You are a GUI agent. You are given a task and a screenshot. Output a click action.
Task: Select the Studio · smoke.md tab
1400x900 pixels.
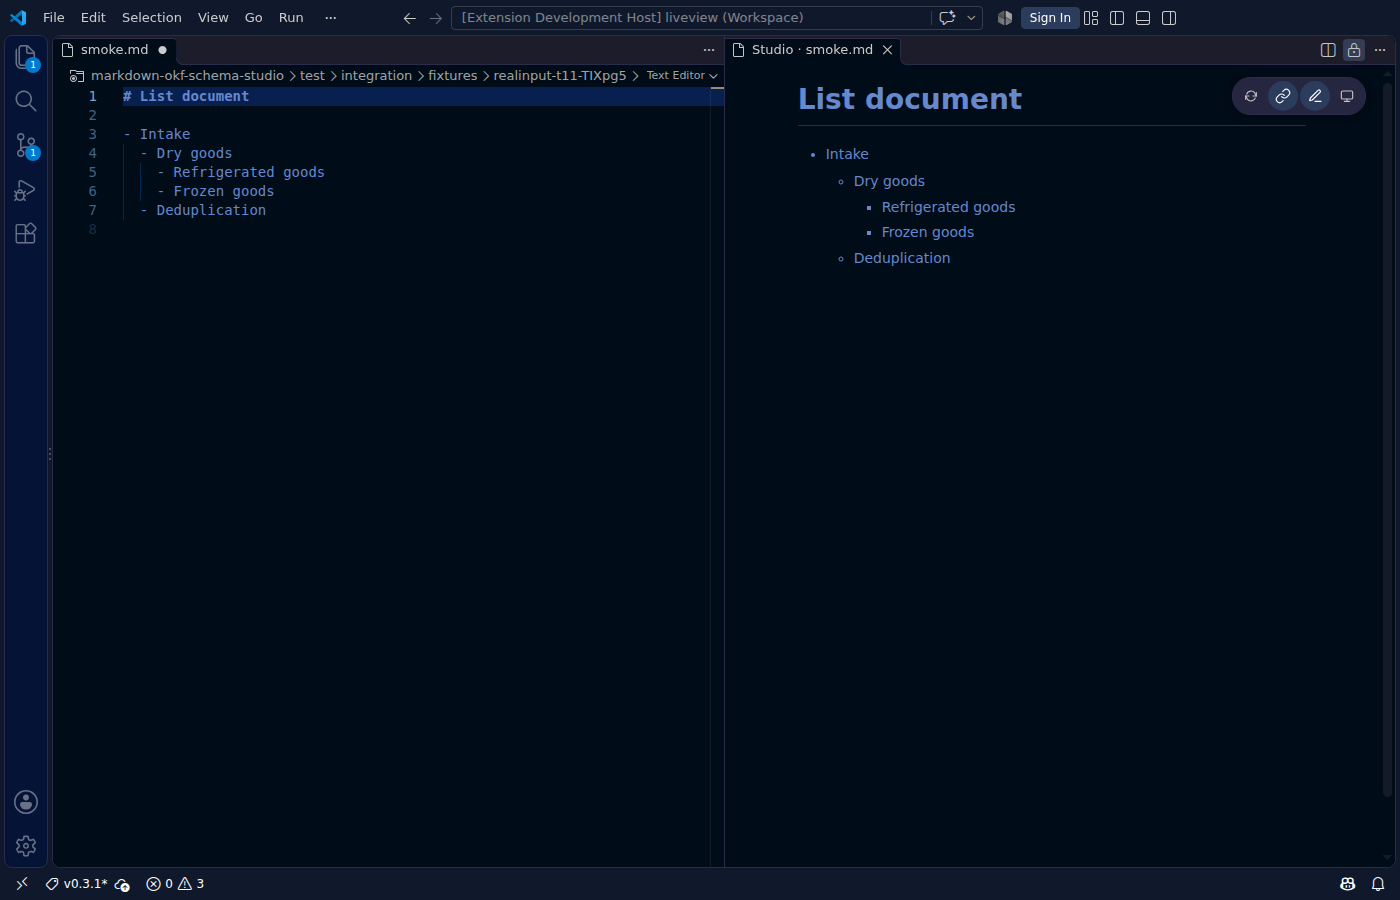tap(812, 50)
